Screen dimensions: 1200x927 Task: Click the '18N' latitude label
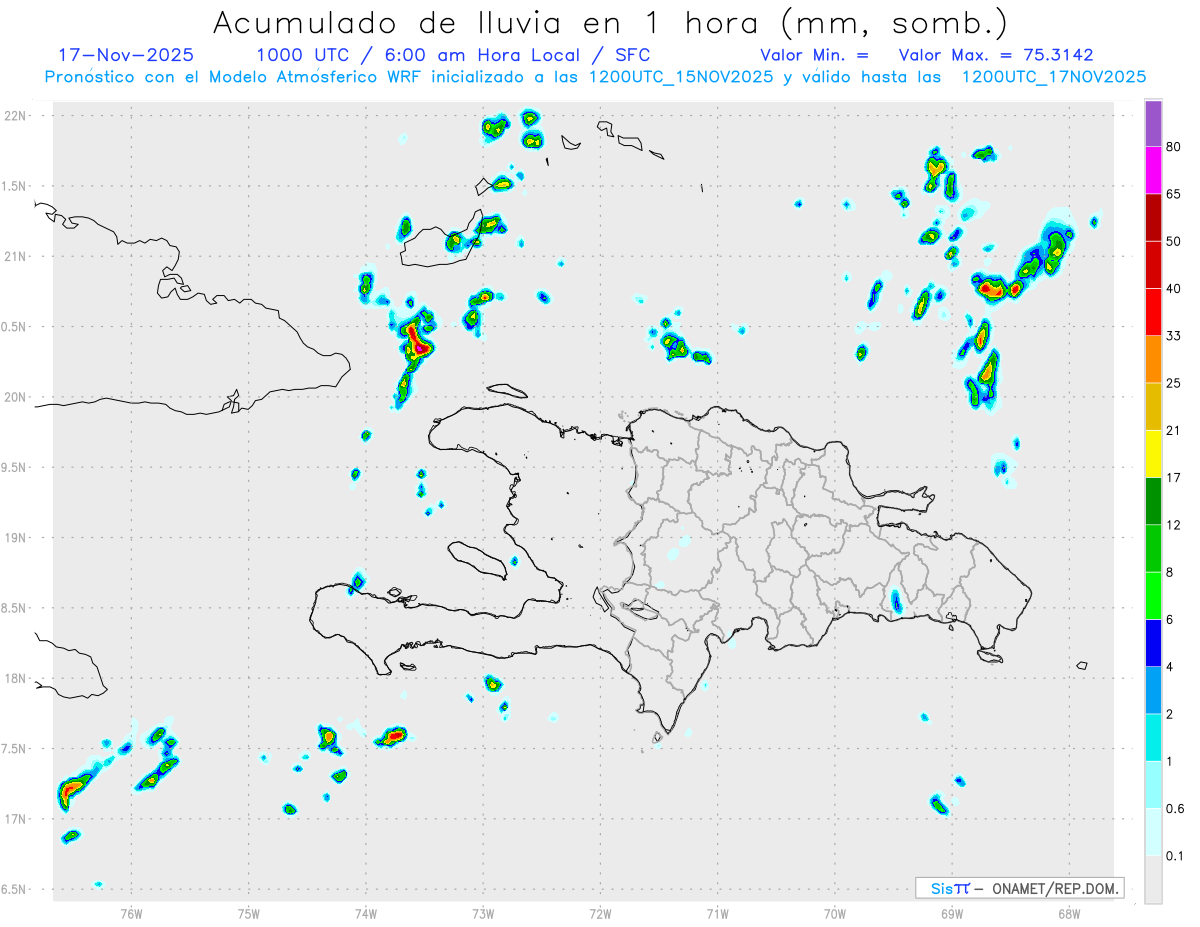coord(17,679)
